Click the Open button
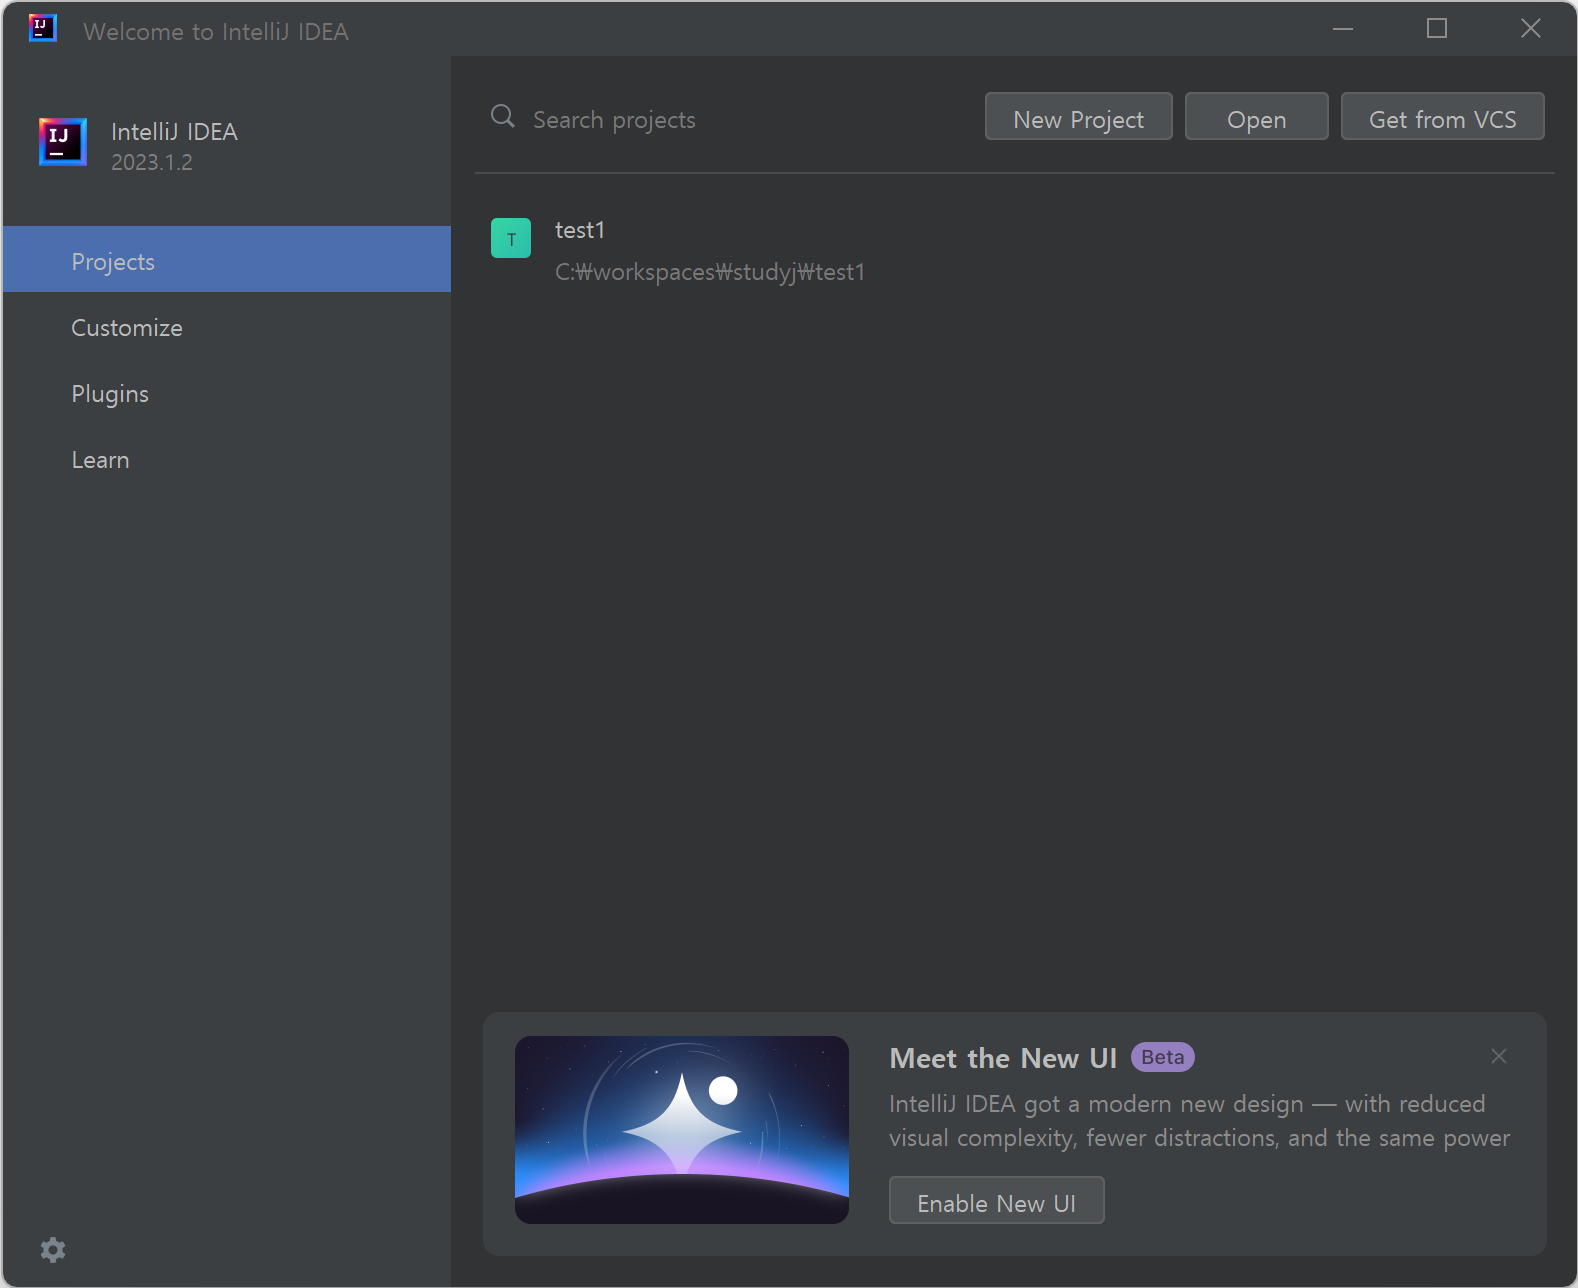This screenshot has width=1578, height=1288. [x=1256, y=117]
